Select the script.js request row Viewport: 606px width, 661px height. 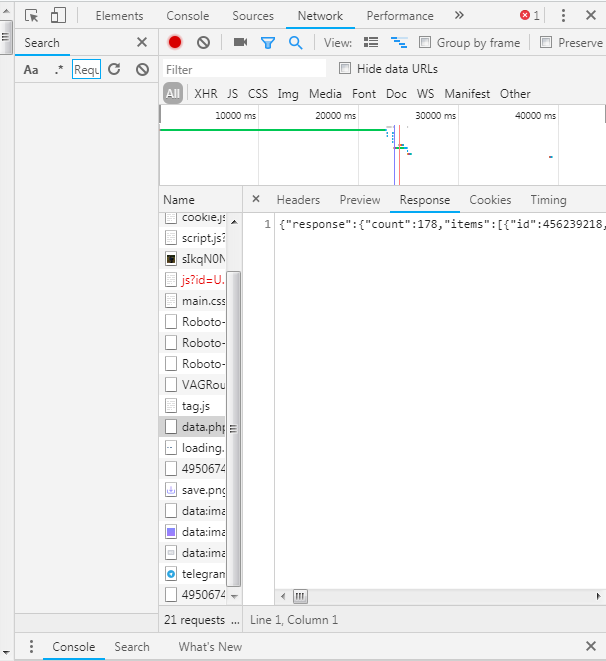pyautogui.click(x=193, y=238)
